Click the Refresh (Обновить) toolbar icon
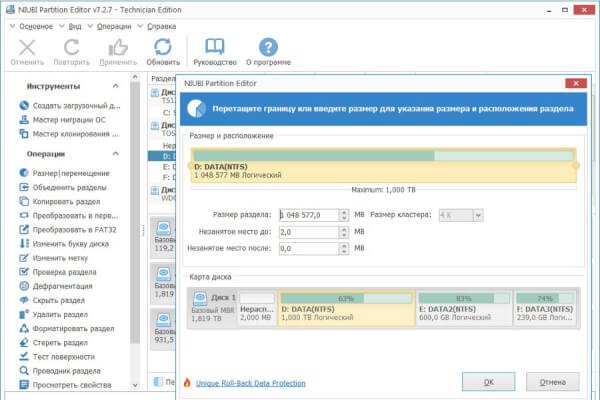 (163, 47)
